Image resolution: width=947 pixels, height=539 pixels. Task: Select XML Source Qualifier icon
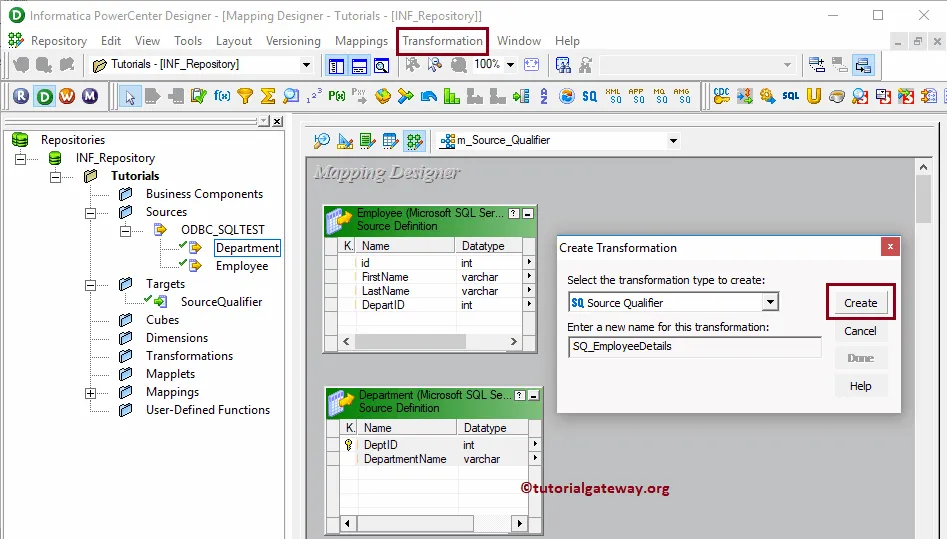tap(613, 96)
